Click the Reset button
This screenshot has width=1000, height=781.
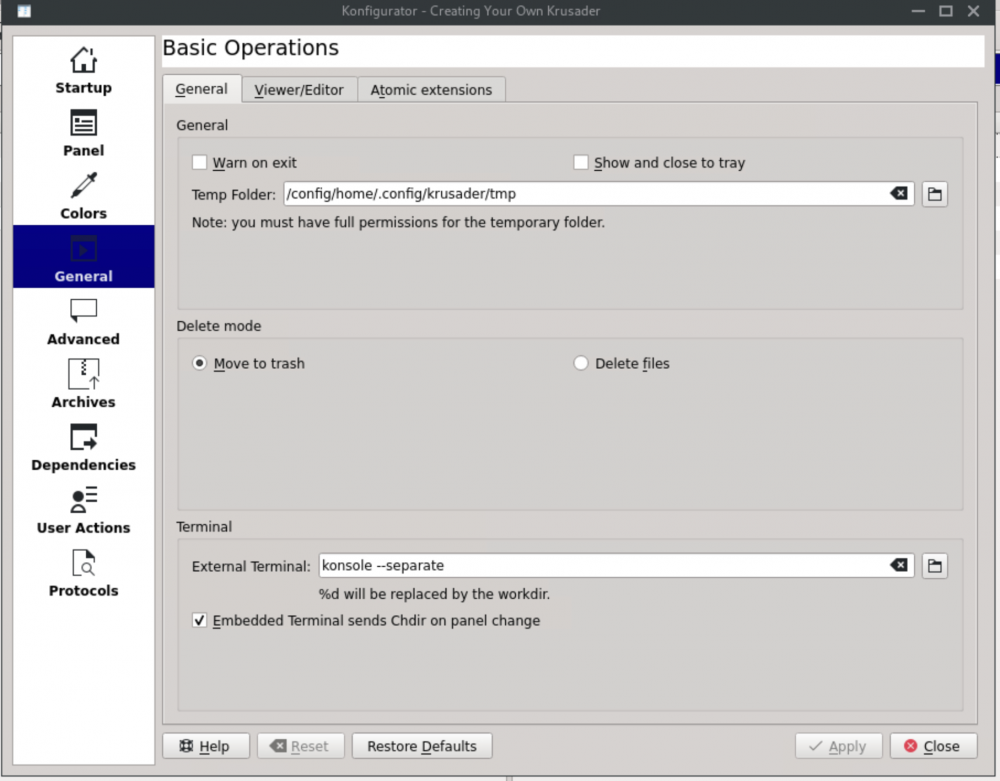click(300, 746)
